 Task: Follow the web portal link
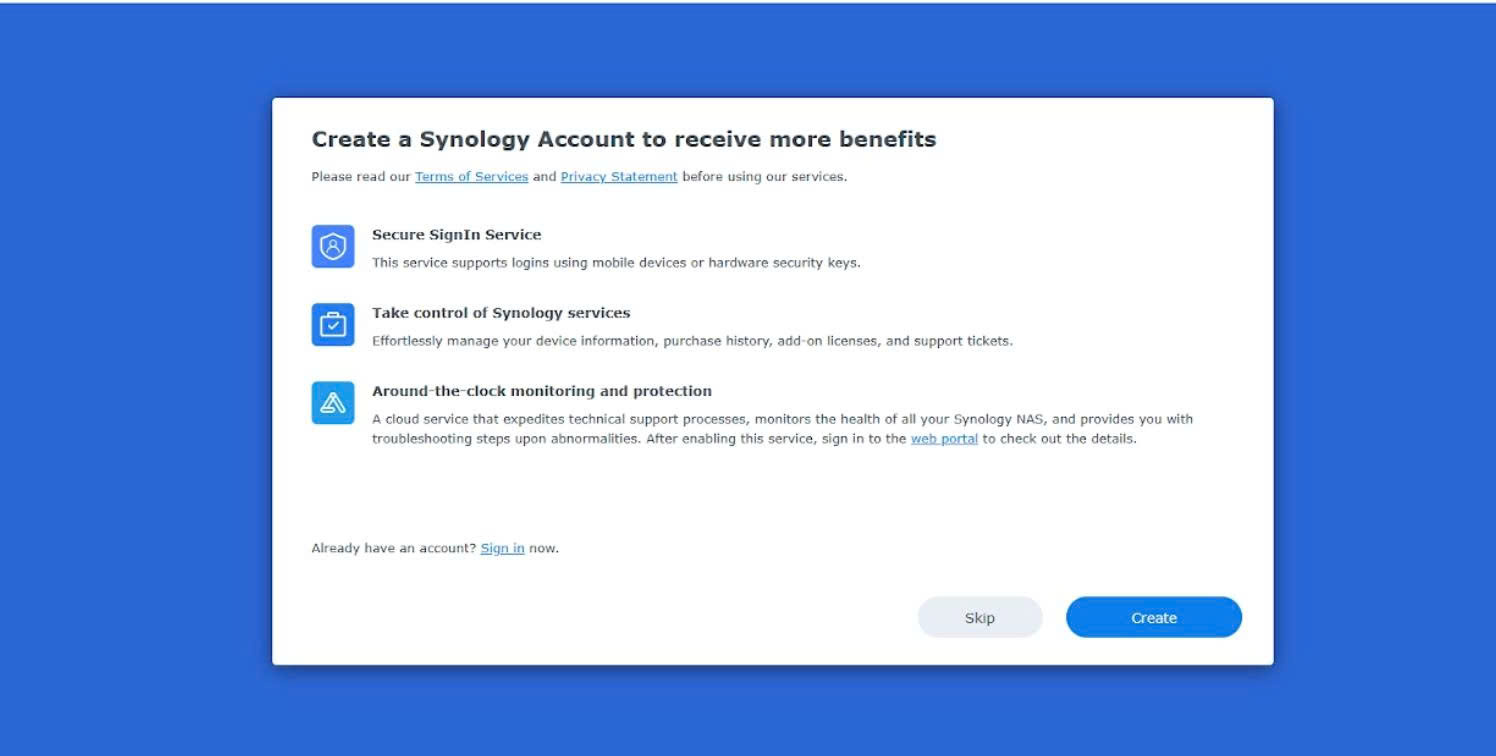tap(944, 439)
